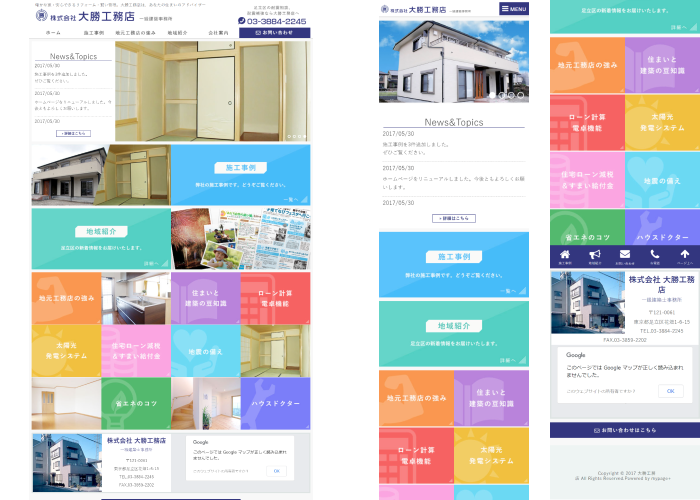
Task: Click the 03-3884-2245 phone number in desktop header
Action: [276, 21]
